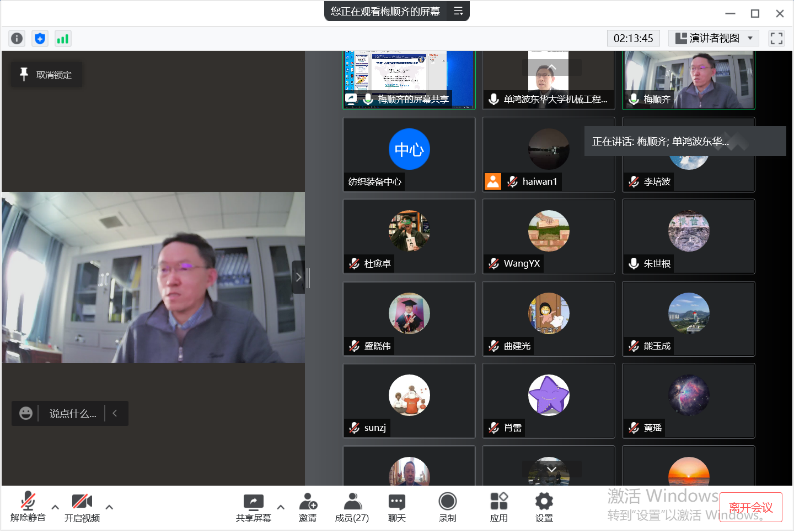Click the 共享屏幕 share screen icon
The height and width of the screenshot is (531, 794).
tap(254, 505)
